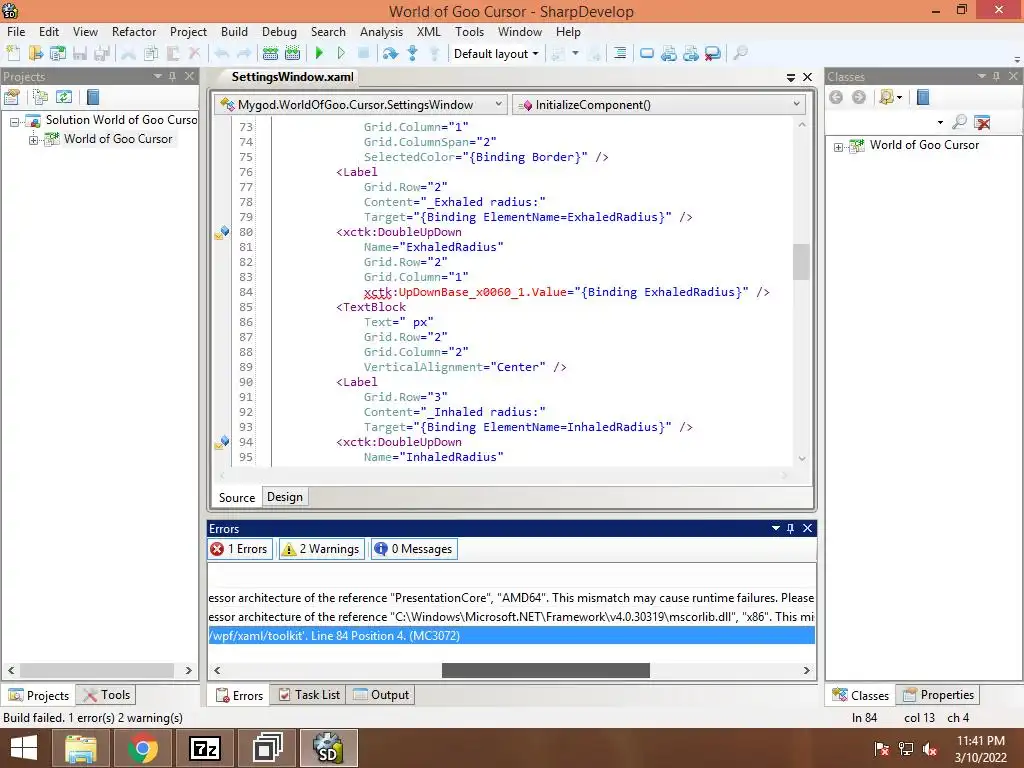Click the Step Over debug icon
This screenshot has height=768, width=1024.
coord(391,54)
